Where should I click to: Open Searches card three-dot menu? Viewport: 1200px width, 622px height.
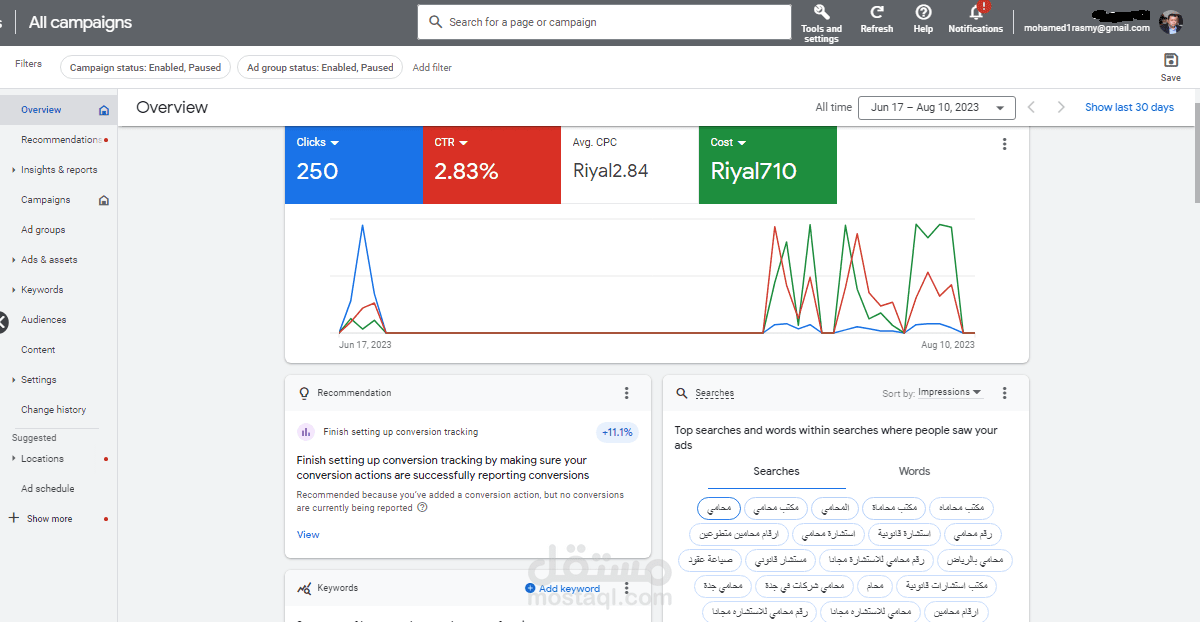click(x=1005, y=393)
